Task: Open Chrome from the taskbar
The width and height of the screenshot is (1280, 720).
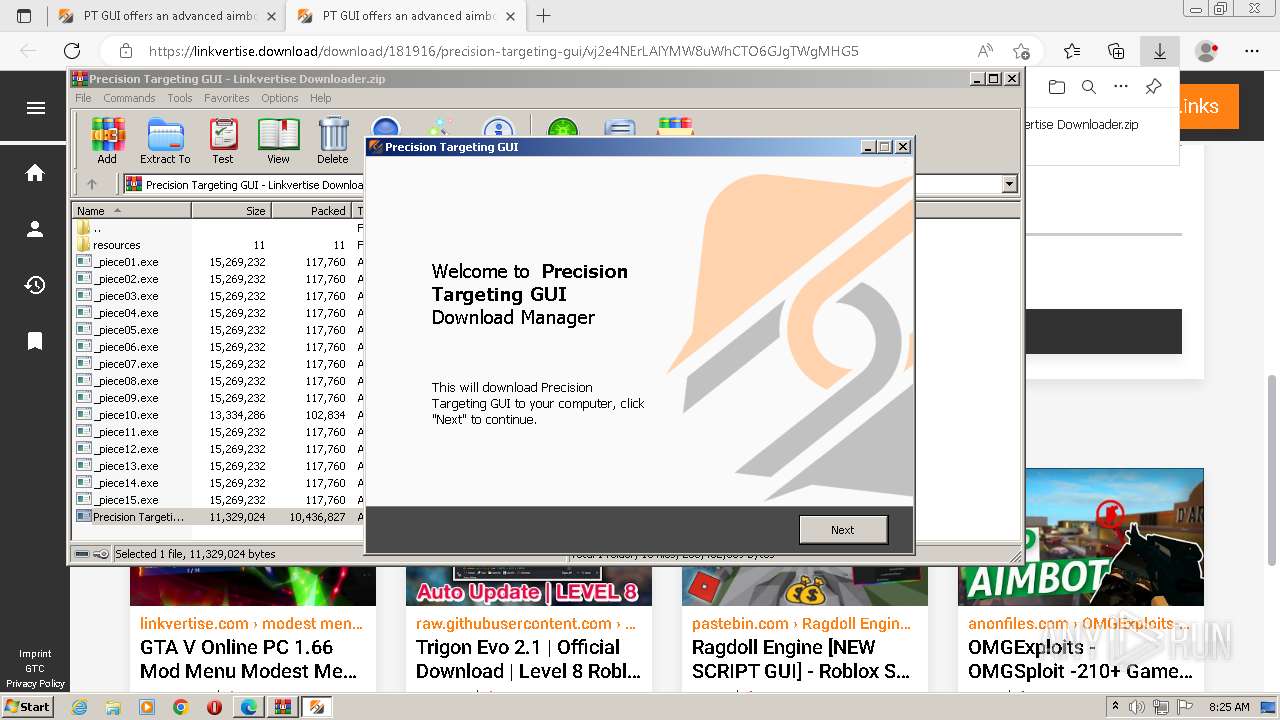Action: point(181,707)
